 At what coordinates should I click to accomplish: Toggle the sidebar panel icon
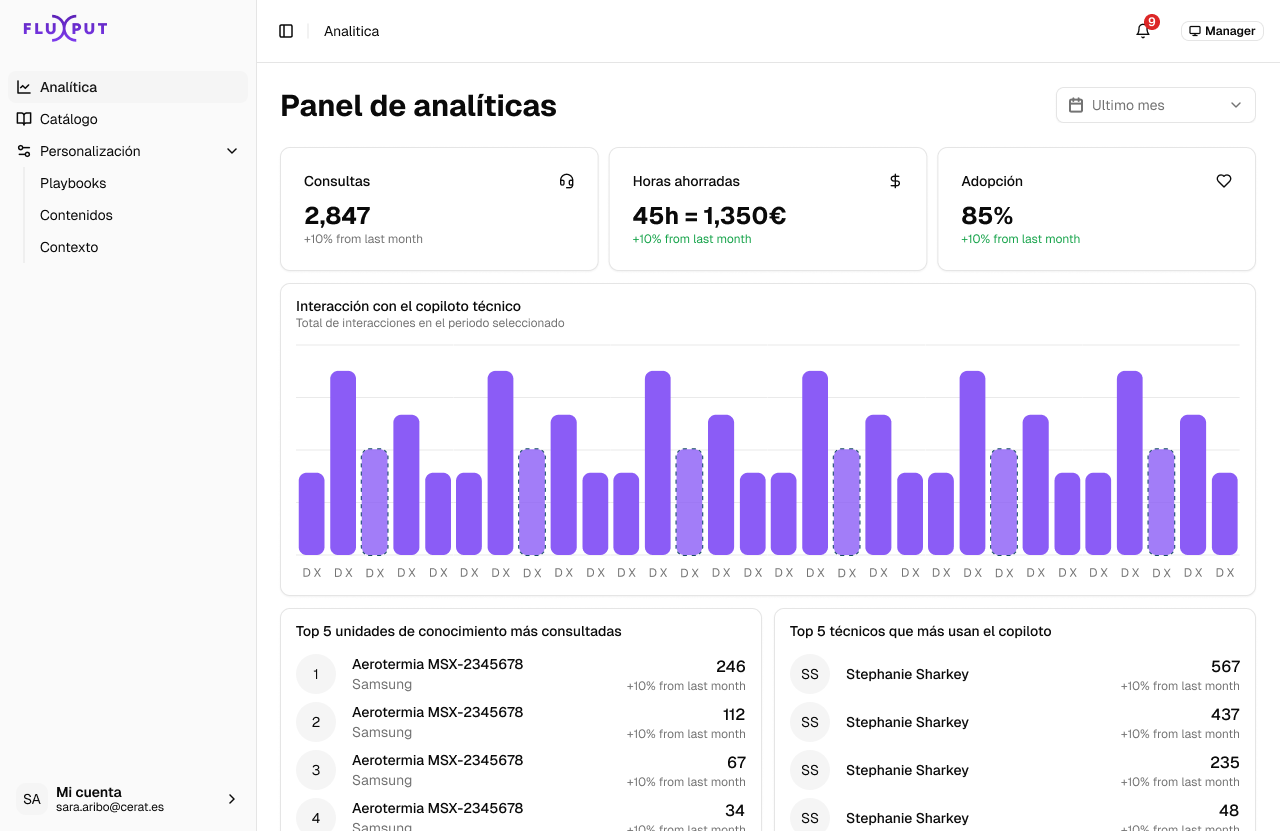coord(286,31)
